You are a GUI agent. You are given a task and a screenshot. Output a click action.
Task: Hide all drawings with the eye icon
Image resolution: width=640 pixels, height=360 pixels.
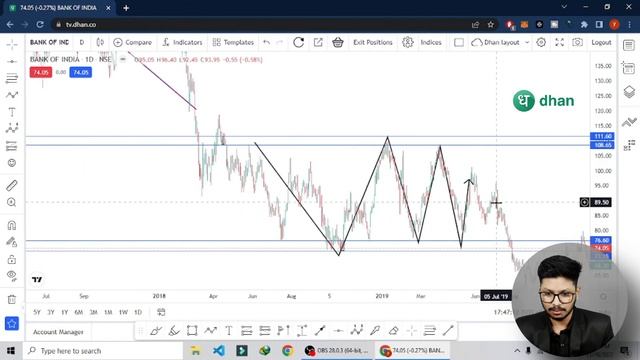(12, 276)
